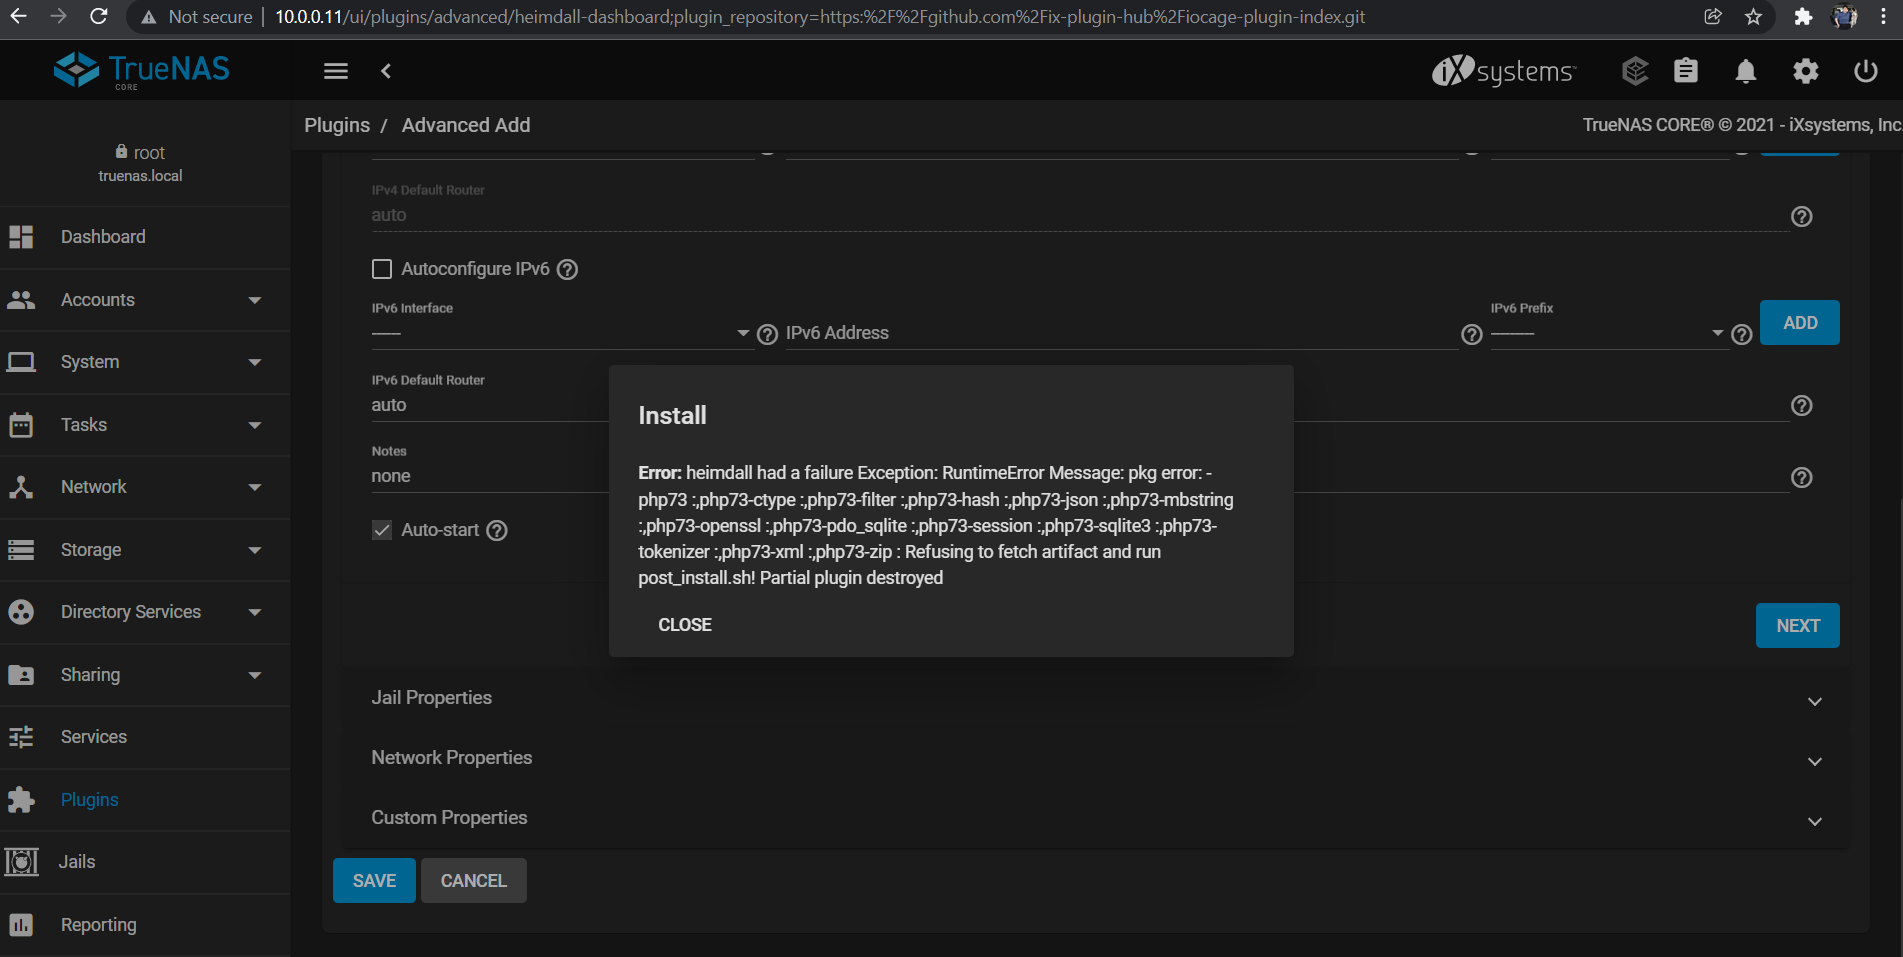1903x957 pixels.
Task: Click the IPv4 Default Router field
Action: (1080, 215)
